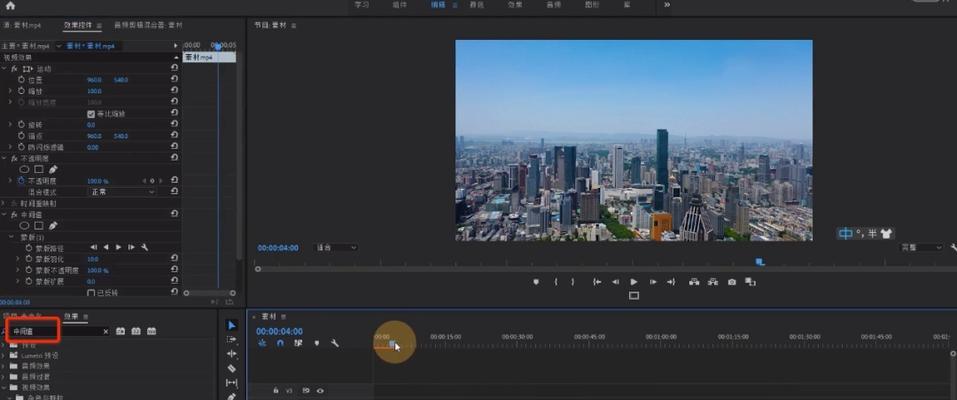Toggle linked selection in timeline
957x400 pixels.
pyautogui.click(x=298, y=343)
